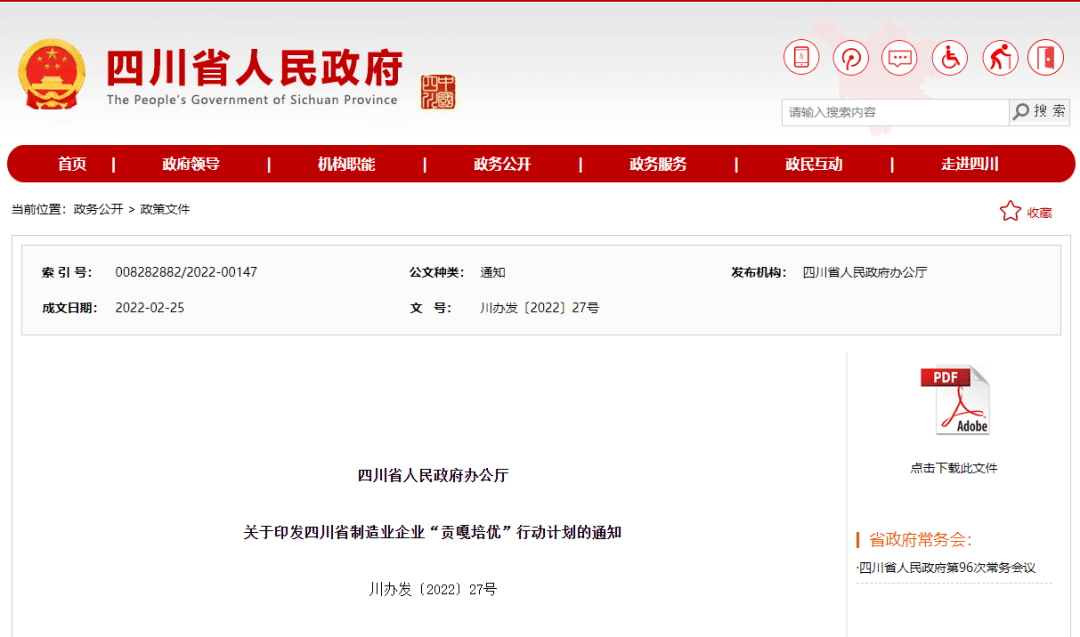Viewport: 1080px width, 637px height.
Task: Download the Adobe PDF file icon
Action: tap(955, 400)
